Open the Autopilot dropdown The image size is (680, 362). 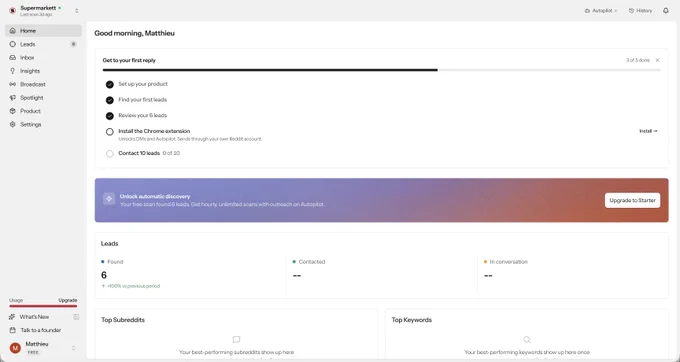[601, 10]
